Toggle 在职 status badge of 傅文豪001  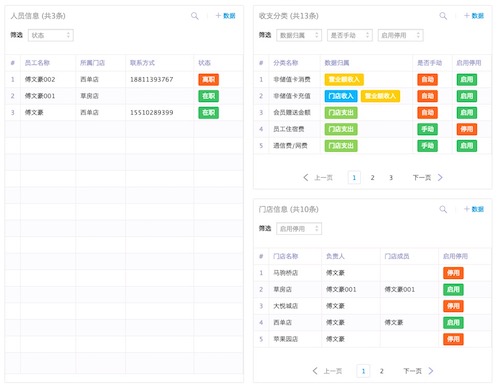(209, 96)
